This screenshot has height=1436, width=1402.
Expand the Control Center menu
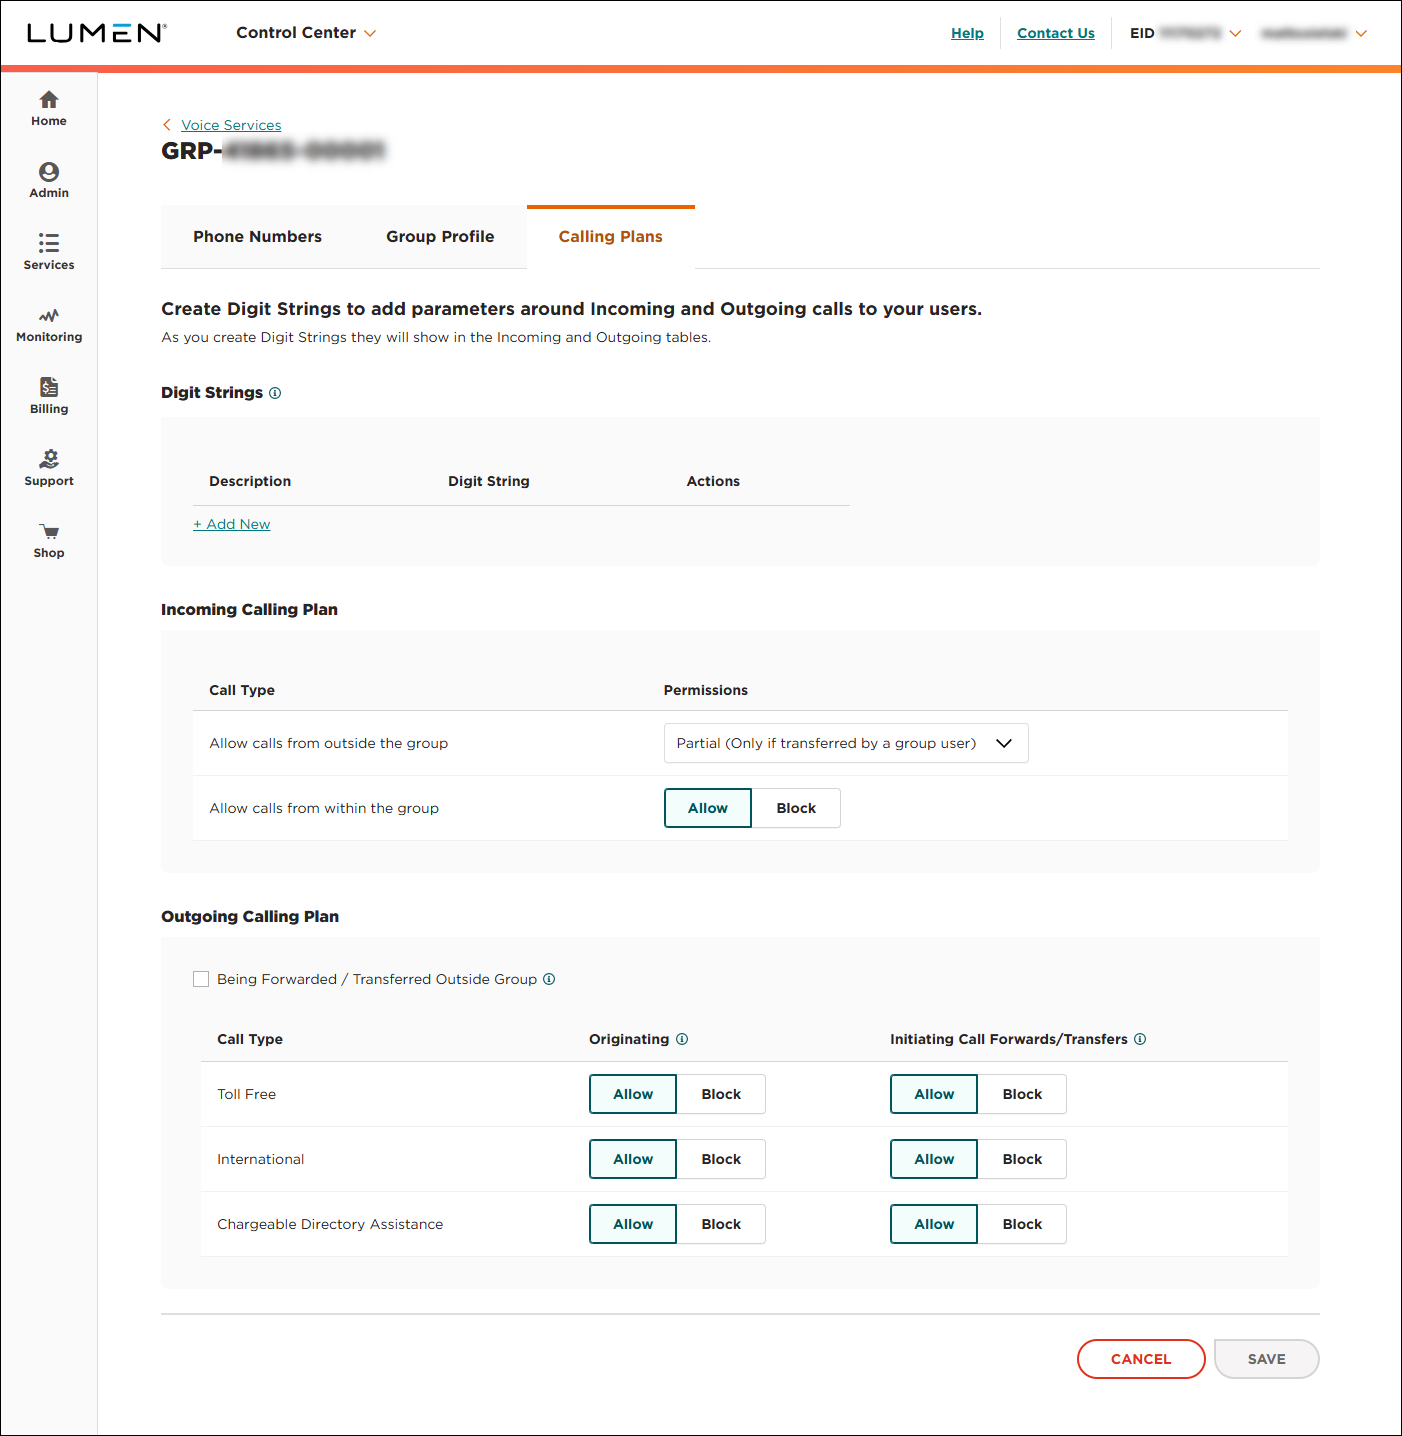point(306,32)
